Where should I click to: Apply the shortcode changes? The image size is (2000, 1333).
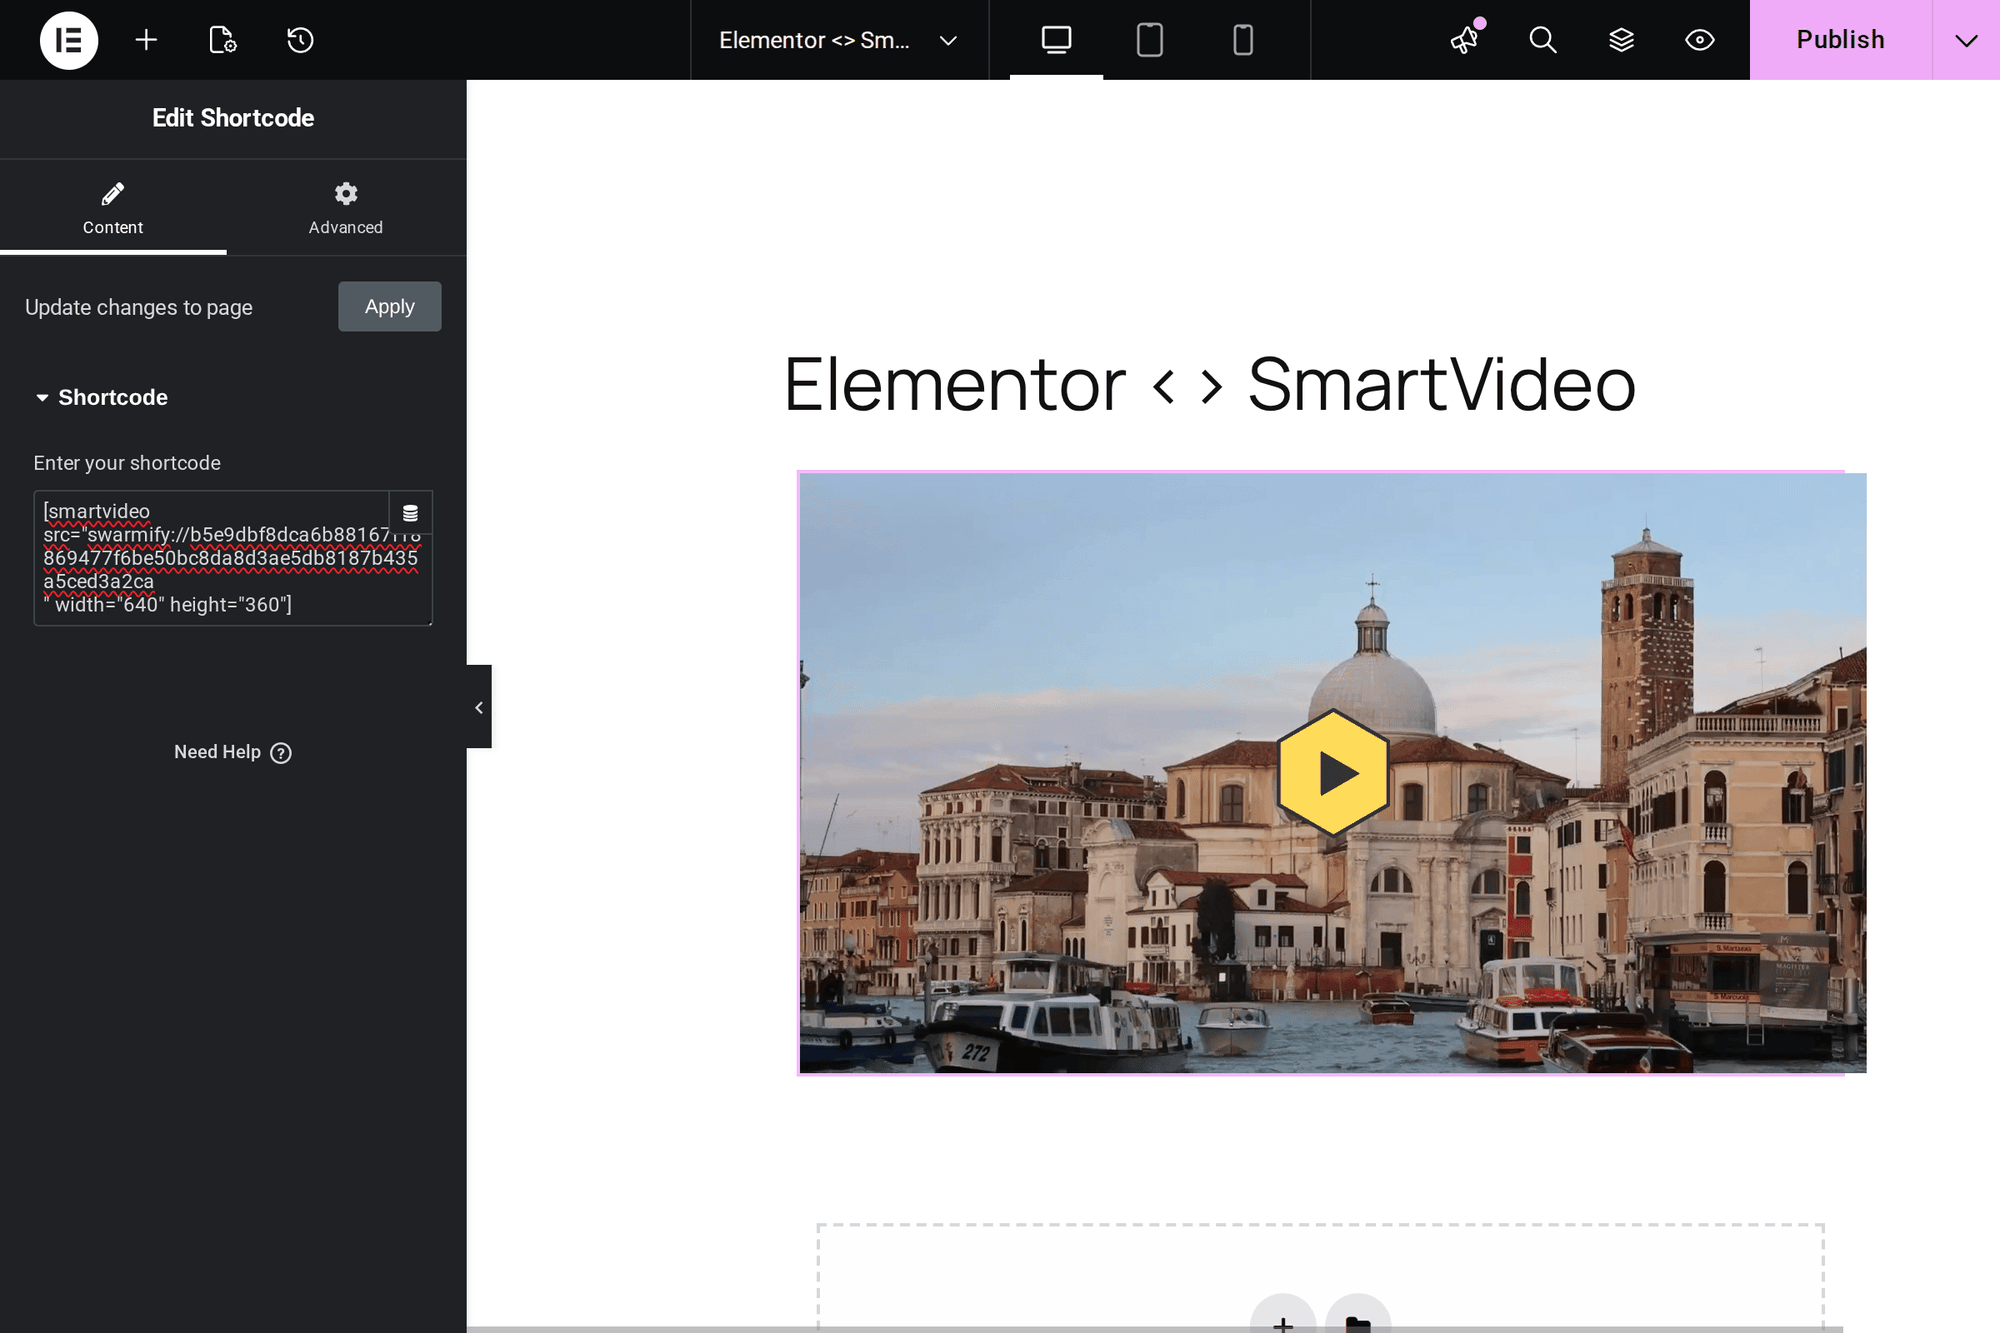pos(389,306)
